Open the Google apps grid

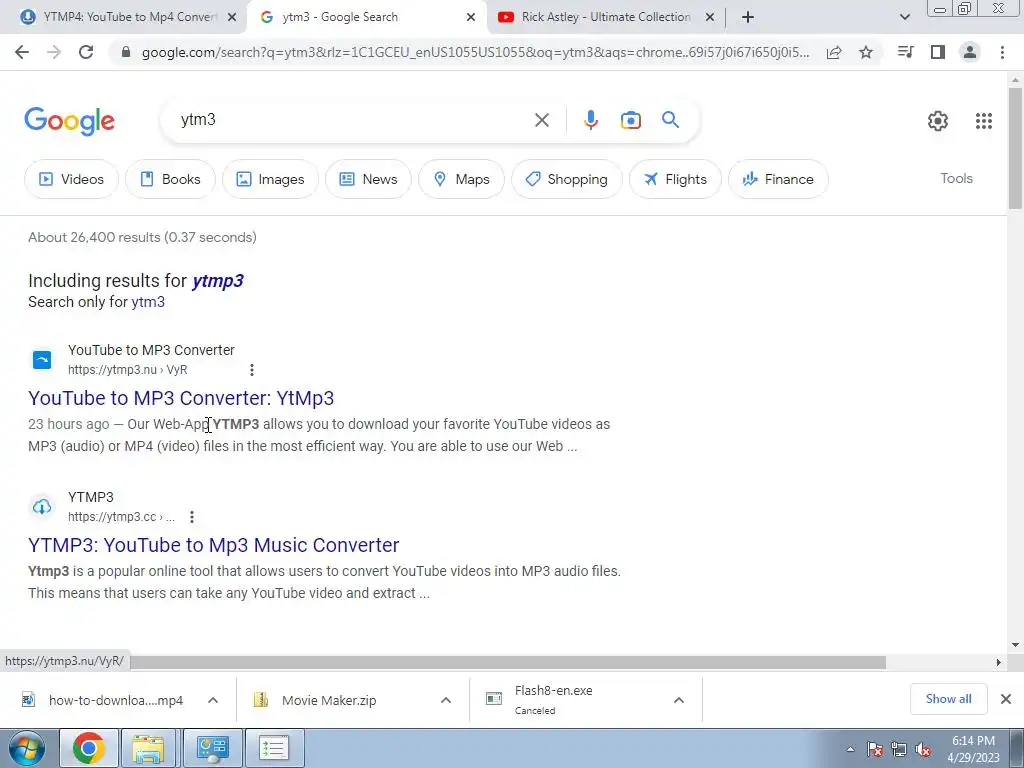[984, 121]
